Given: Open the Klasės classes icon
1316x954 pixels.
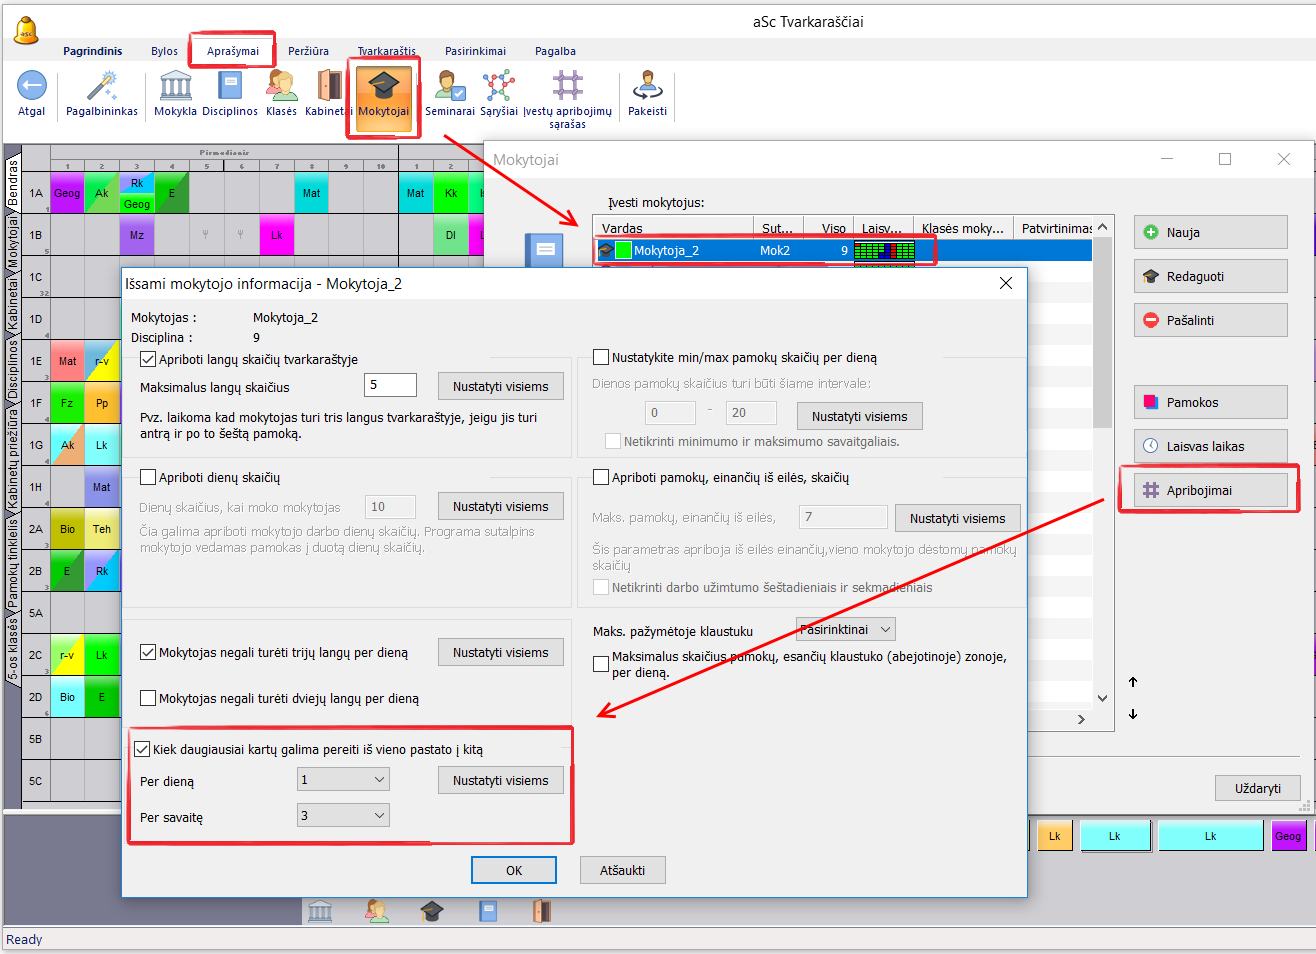Looking at the screenshot, I should click(281, 87).
